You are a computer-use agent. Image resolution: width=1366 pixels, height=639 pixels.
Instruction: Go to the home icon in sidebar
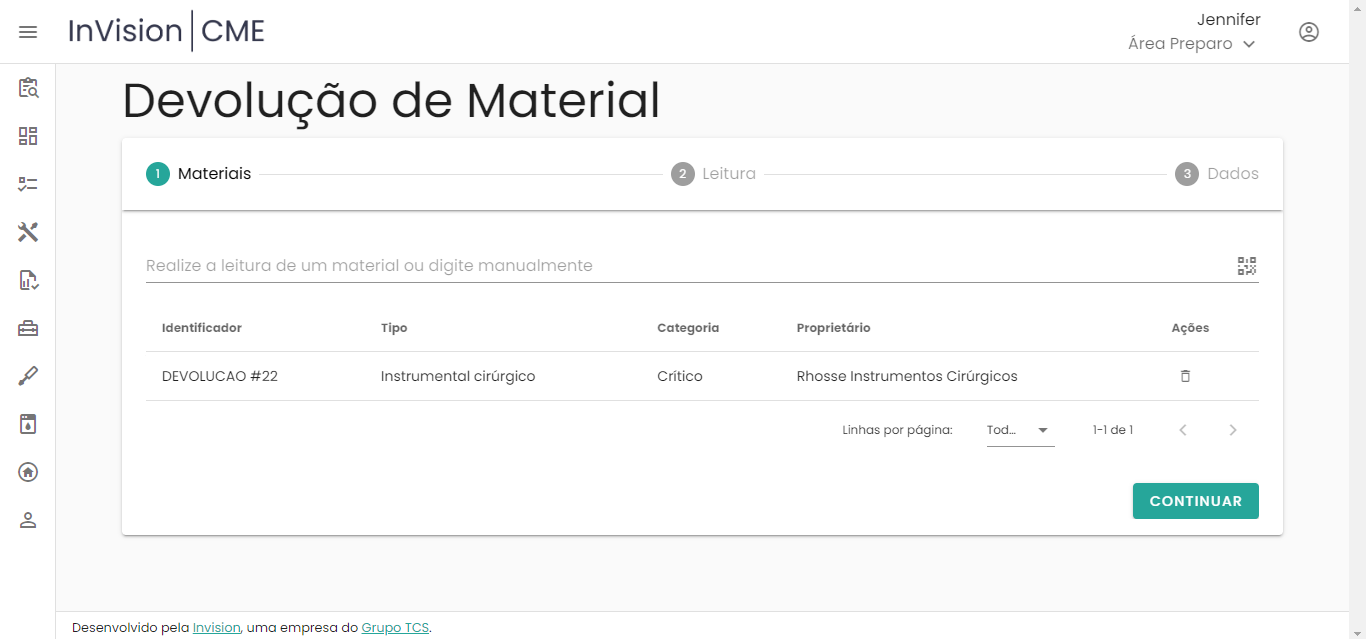click(x=28, y=472)
